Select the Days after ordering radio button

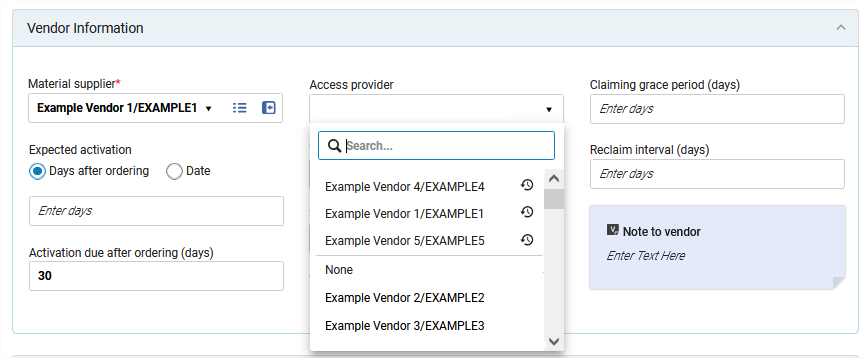pos(38,172)
